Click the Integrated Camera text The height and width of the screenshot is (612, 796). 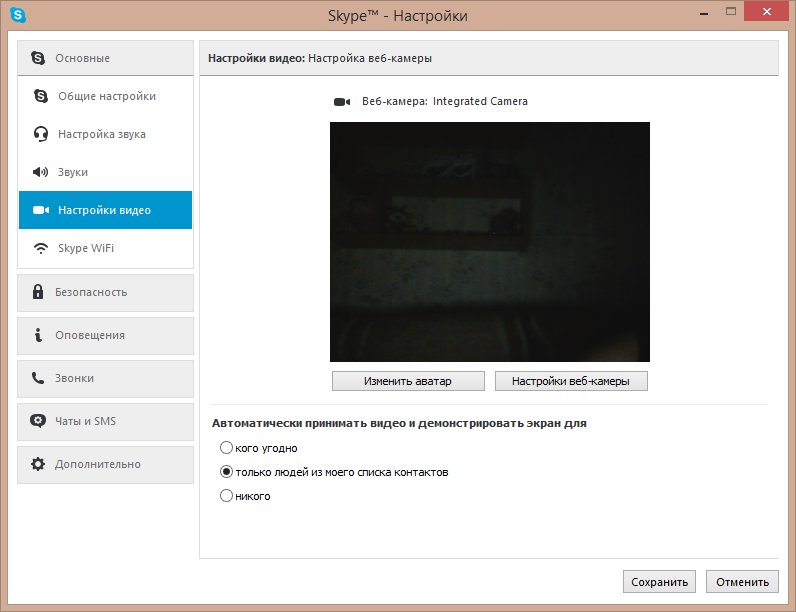point(480,101)
